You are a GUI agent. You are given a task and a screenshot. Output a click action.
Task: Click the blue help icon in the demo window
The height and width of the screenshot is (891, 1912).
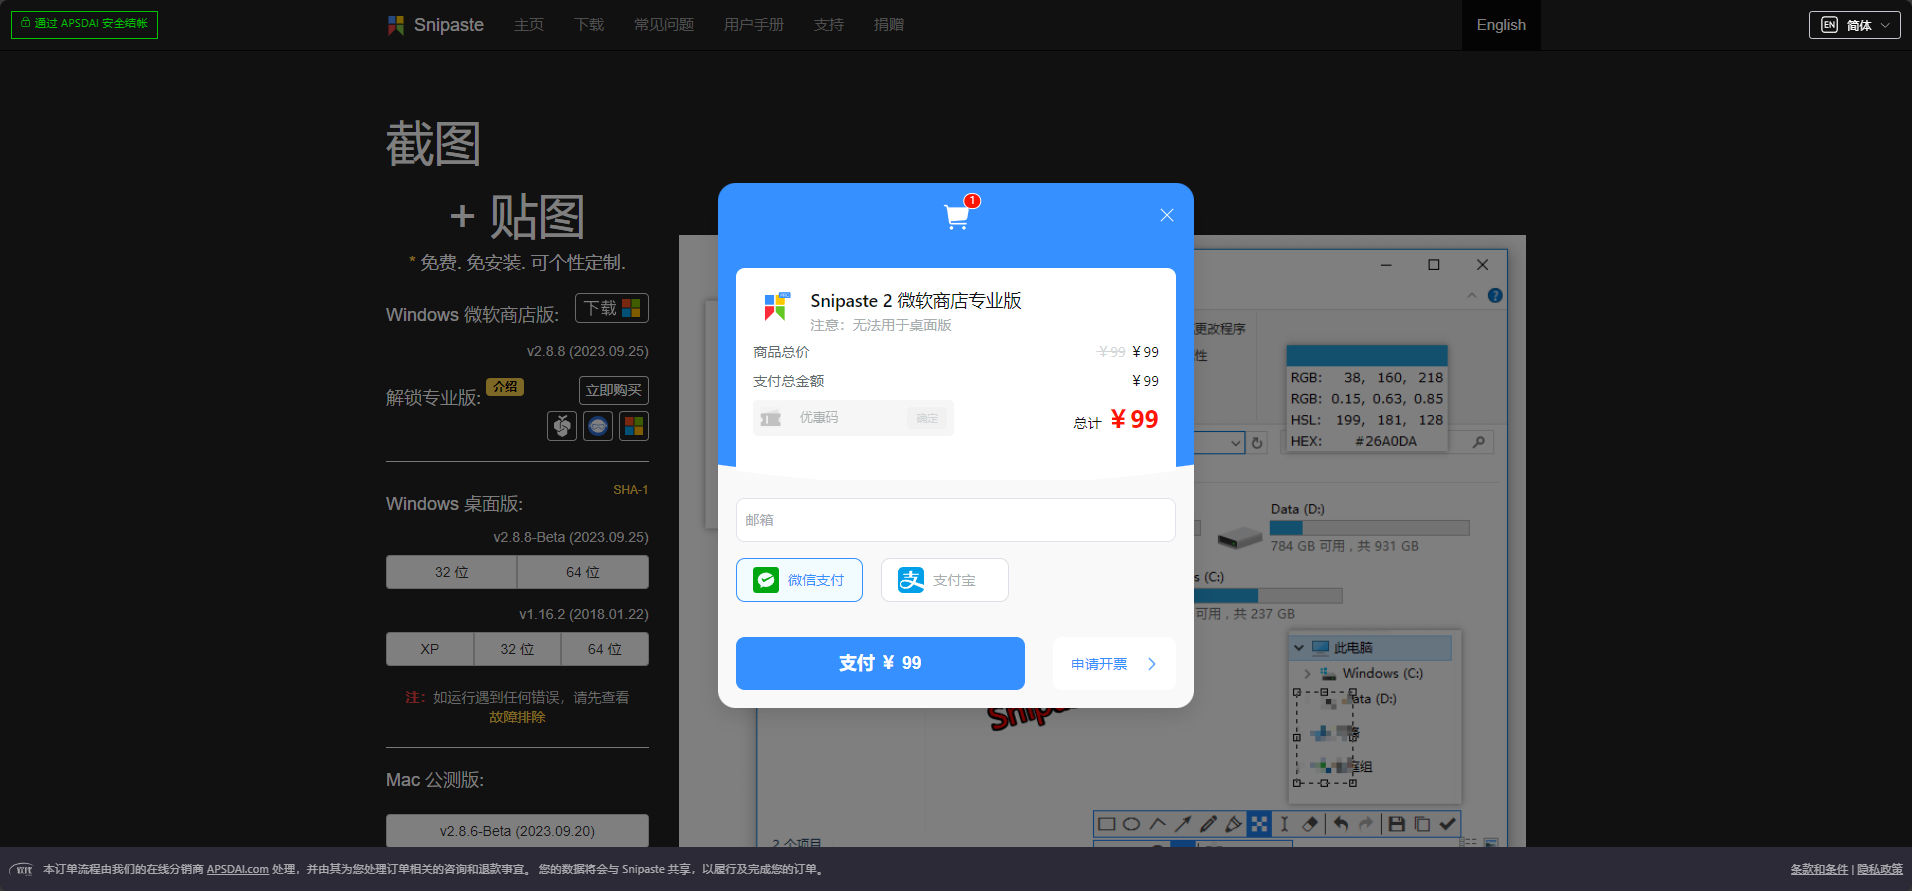tap(1495, 296)
